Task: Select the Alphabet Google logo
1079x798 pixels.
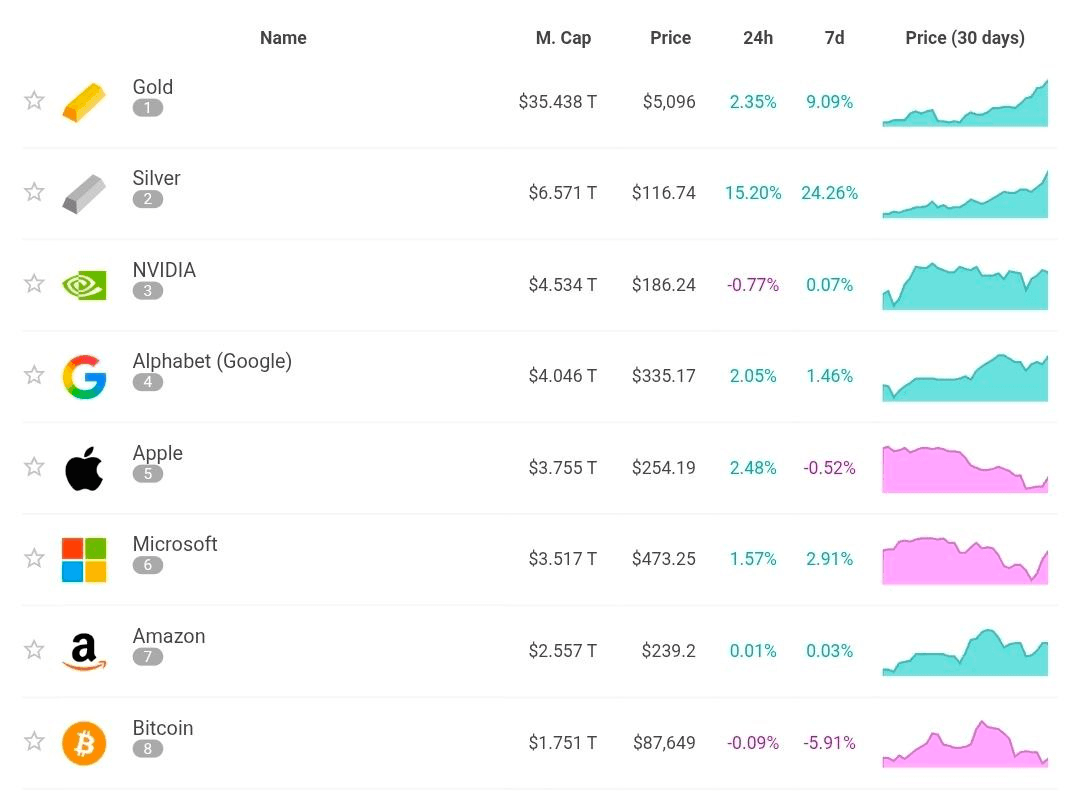Action: click(84, 377)
